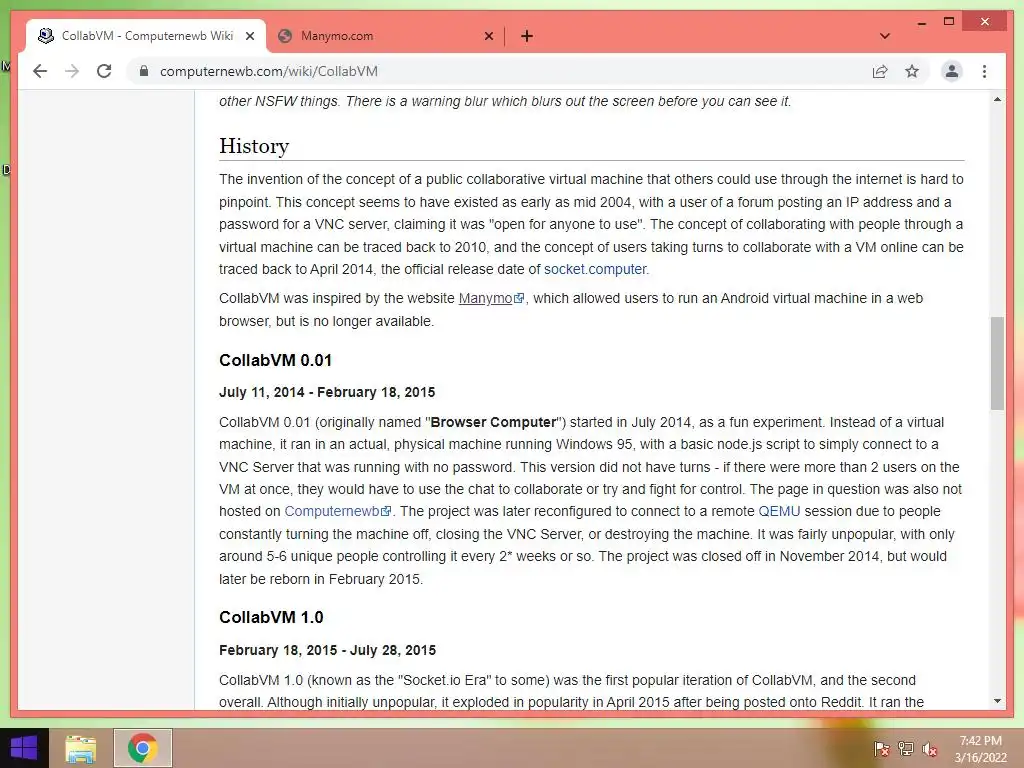This screenshot has width=1024, height=768.
Task: Click the CollabVM 0.01 heading
Action: (276, 360)
